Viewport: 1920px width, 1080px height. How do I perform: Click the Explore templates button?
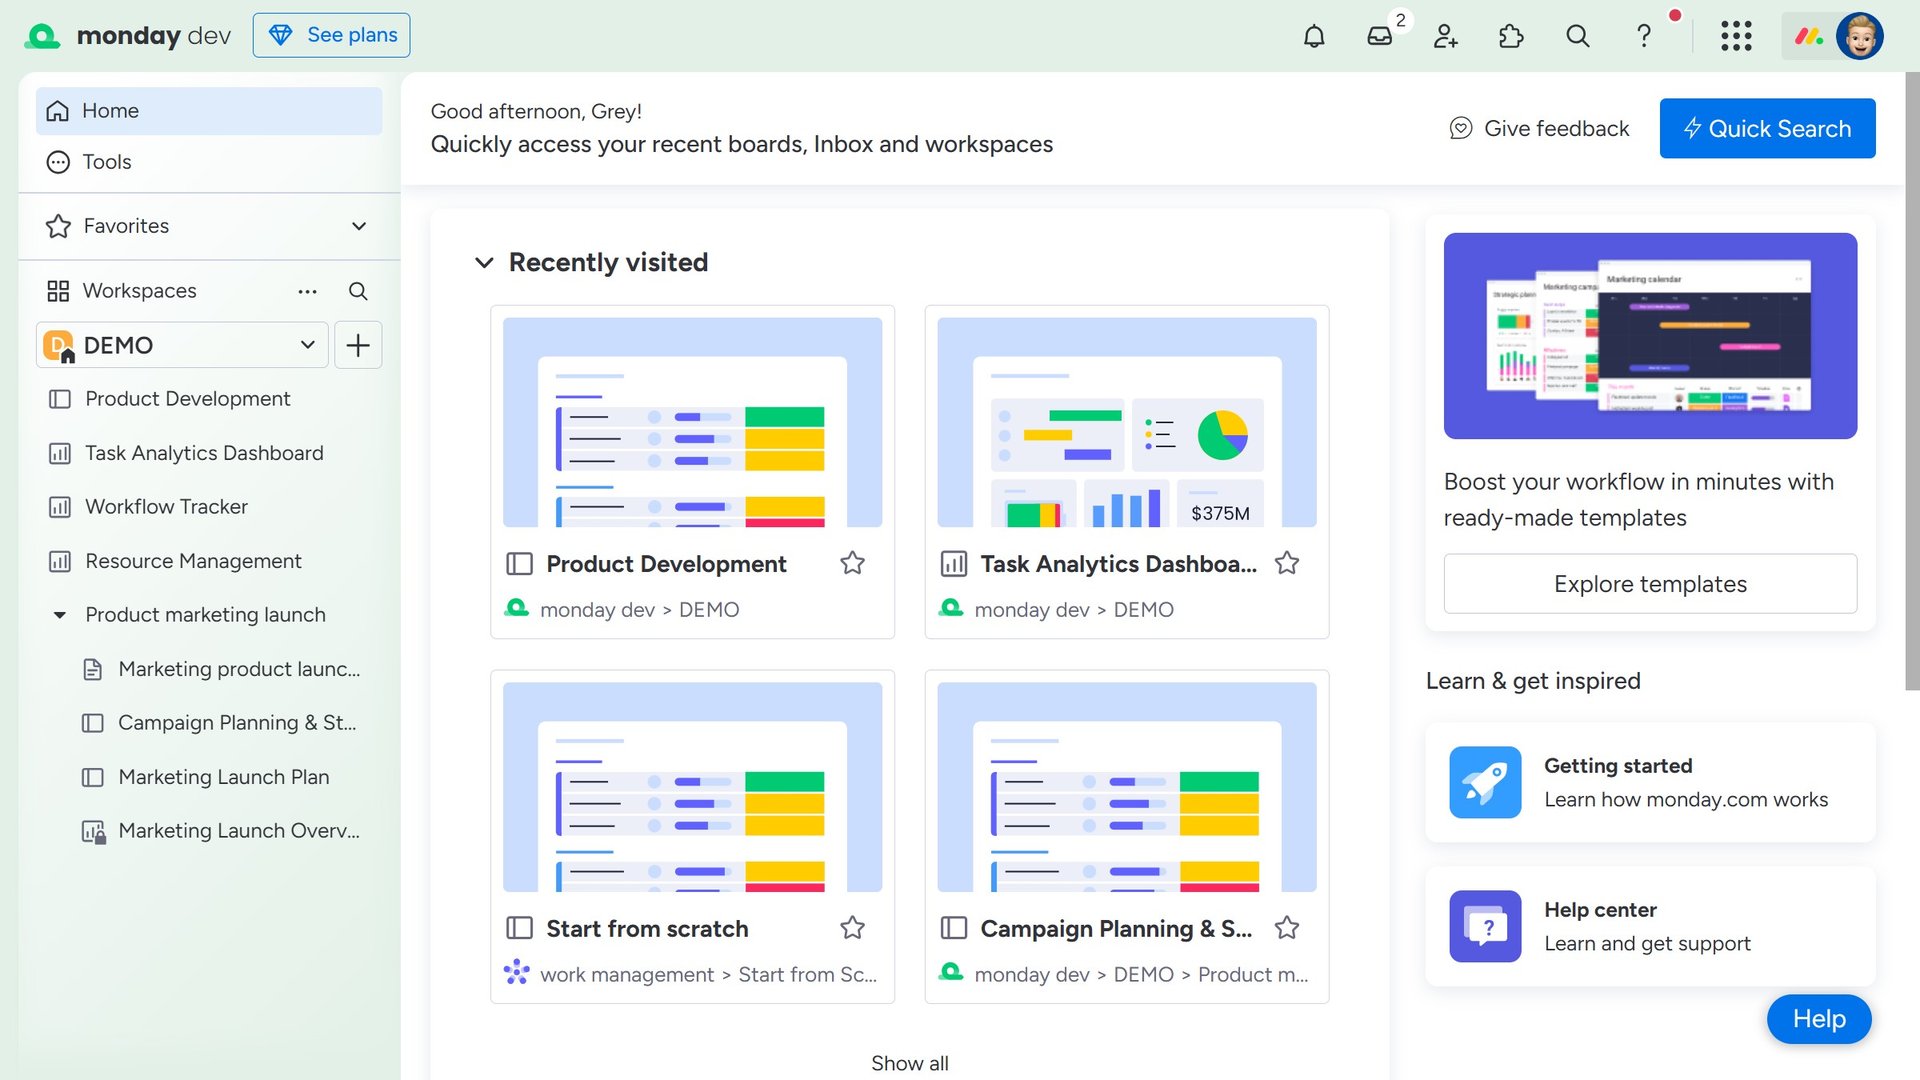click(x=1650, y=584)
